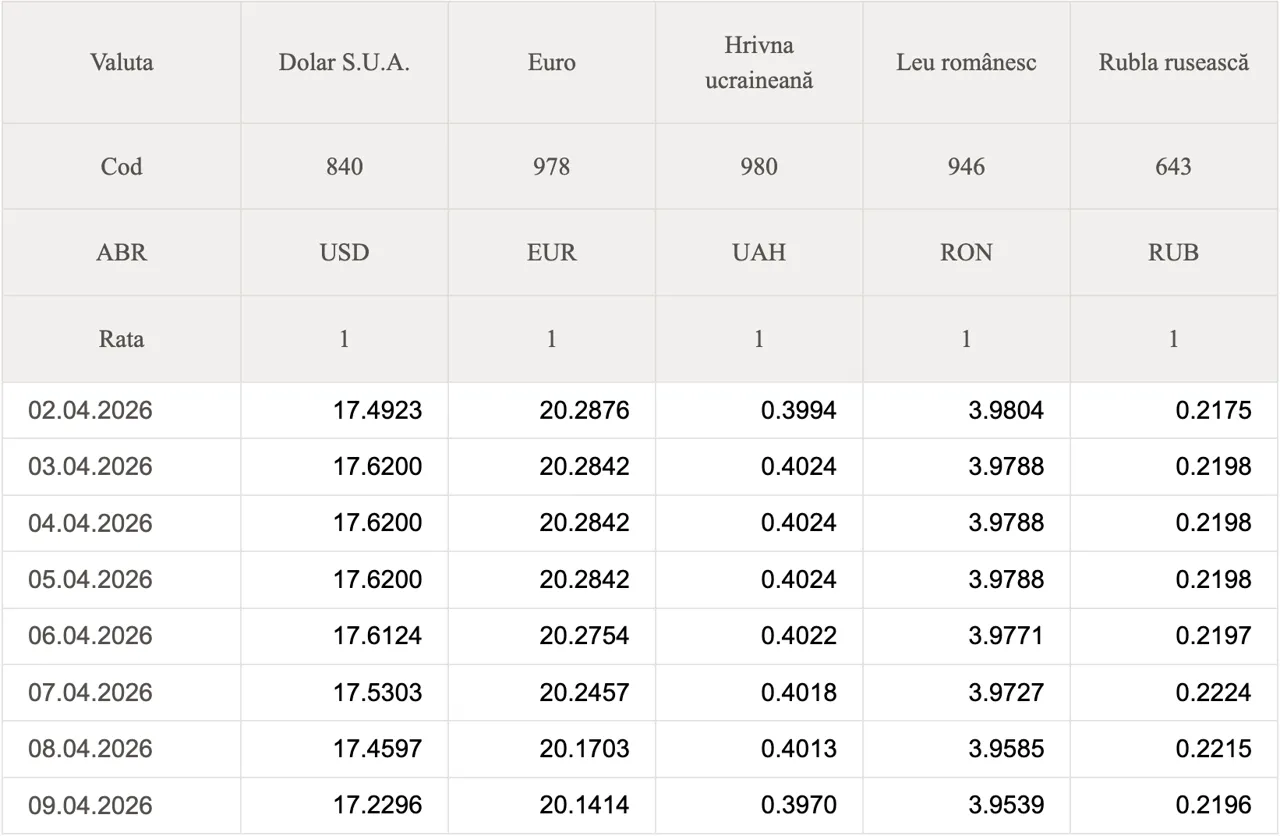The width and height of the screenshot is (1280, 836).
Task: Click the Rubla rusească header
Action: click(x=1174, y=62)
